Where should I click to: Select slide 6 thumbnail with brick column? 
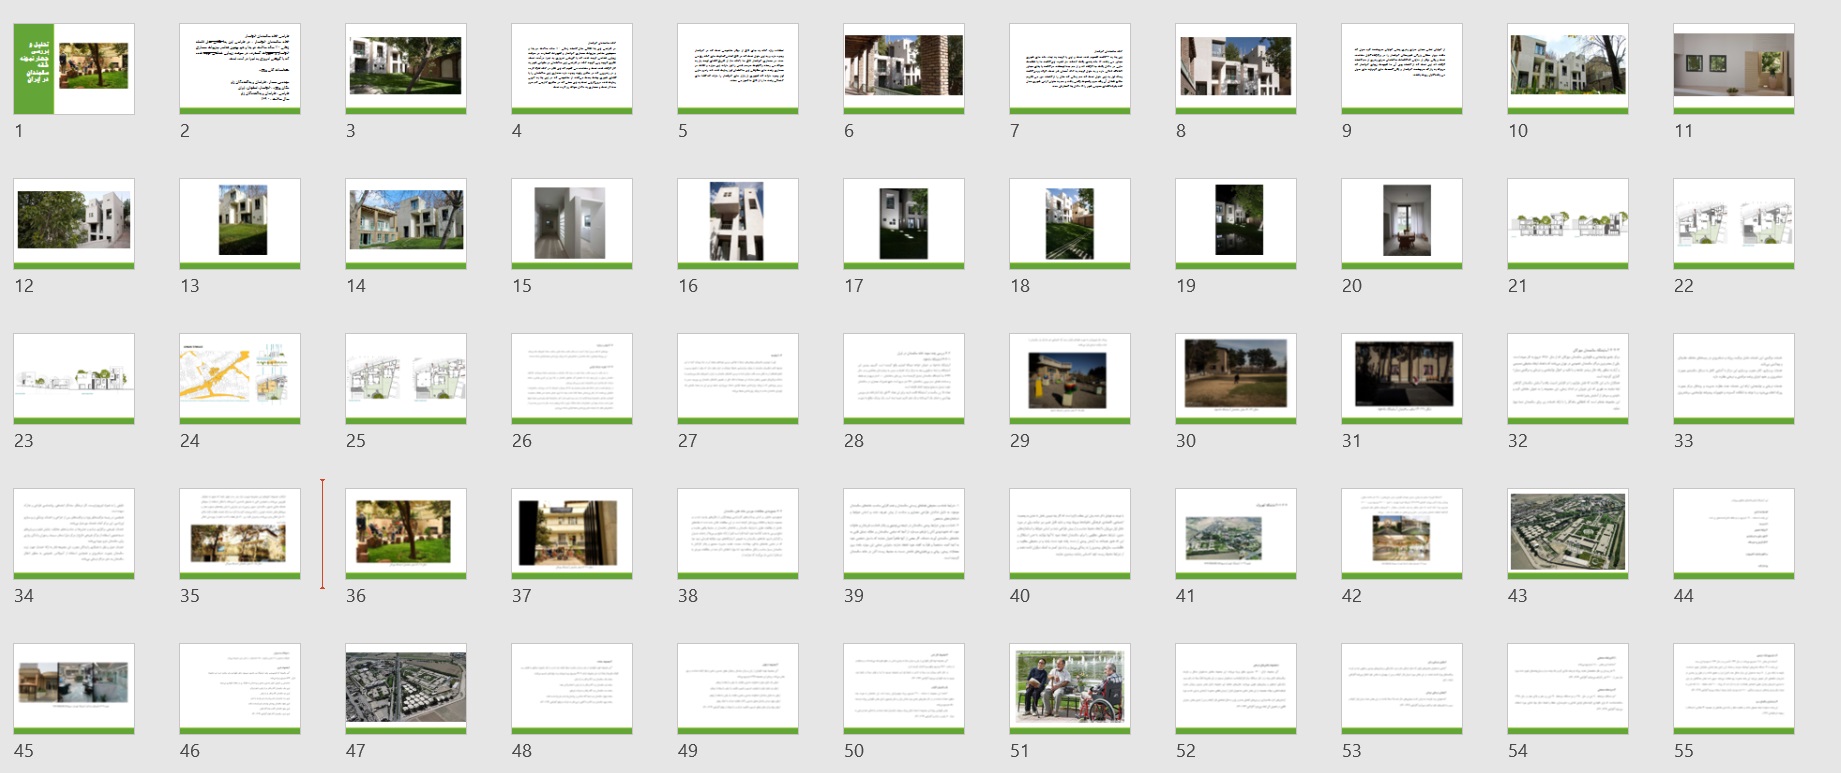coord(903,69)
